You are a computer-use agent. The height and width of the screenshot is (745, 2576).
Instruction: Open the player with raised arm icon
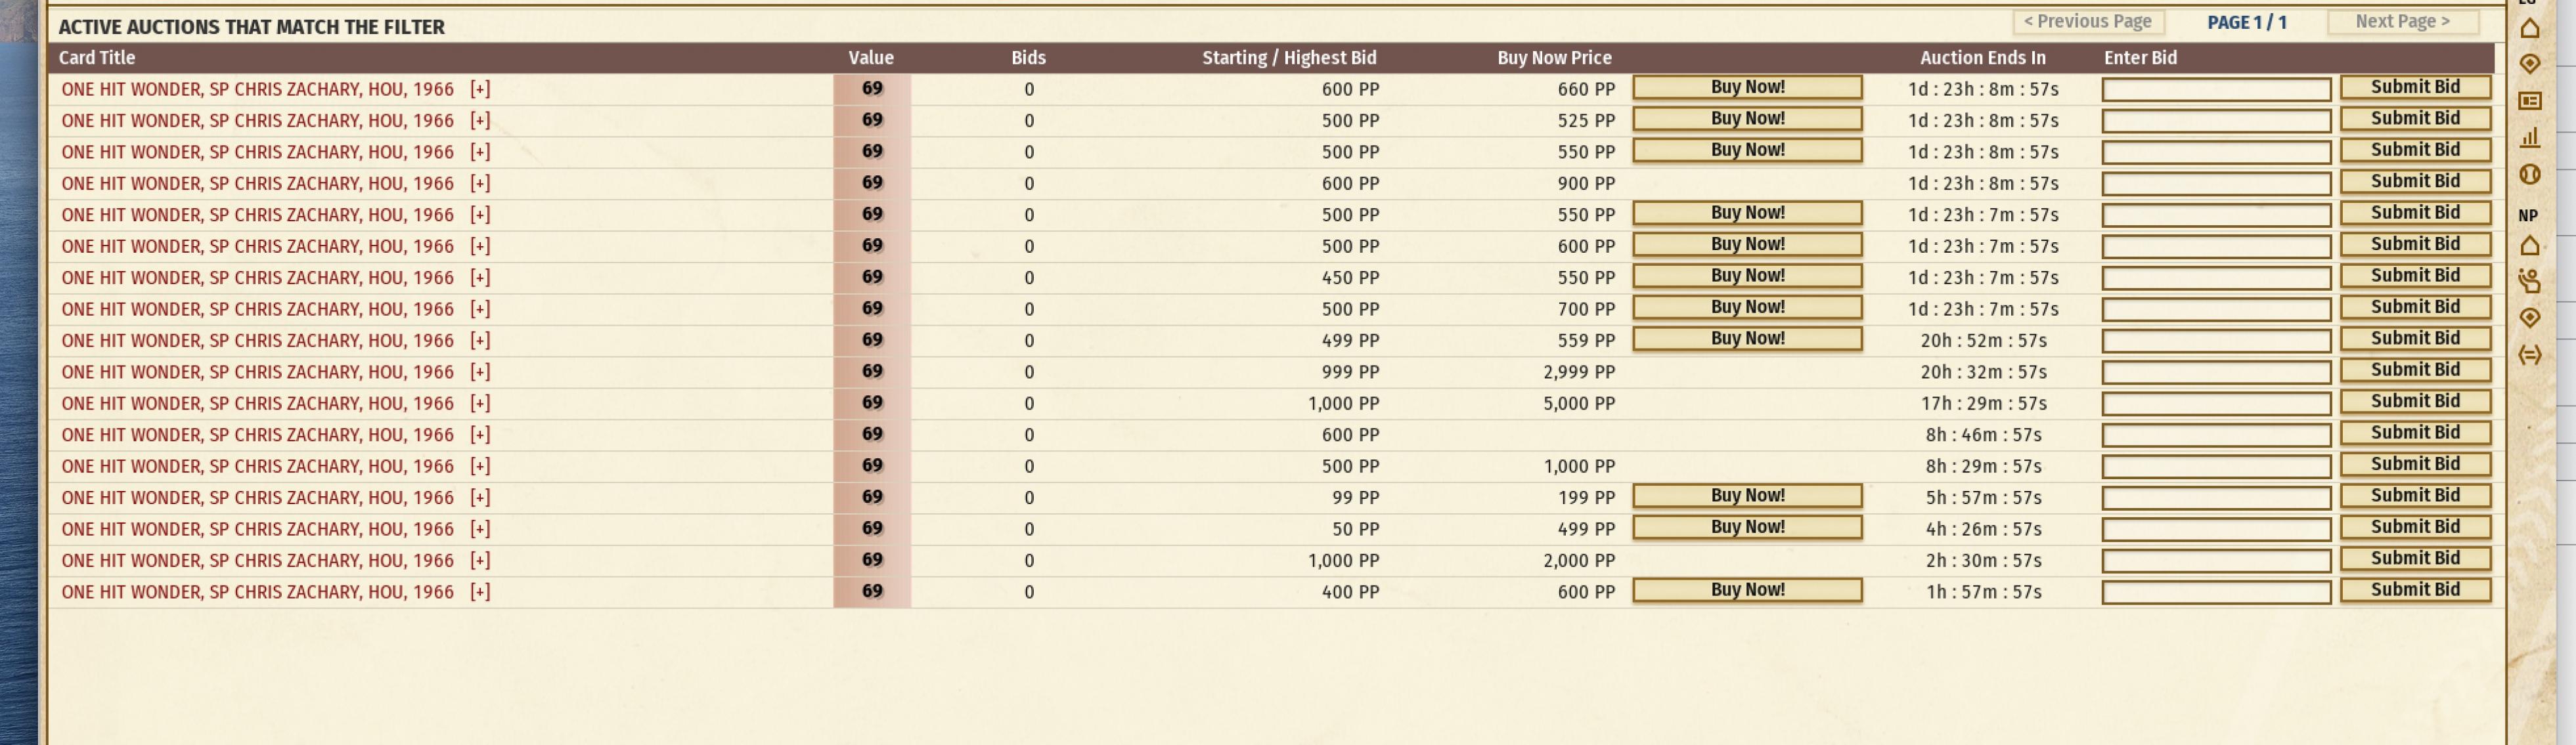[x=2529, y=282]
